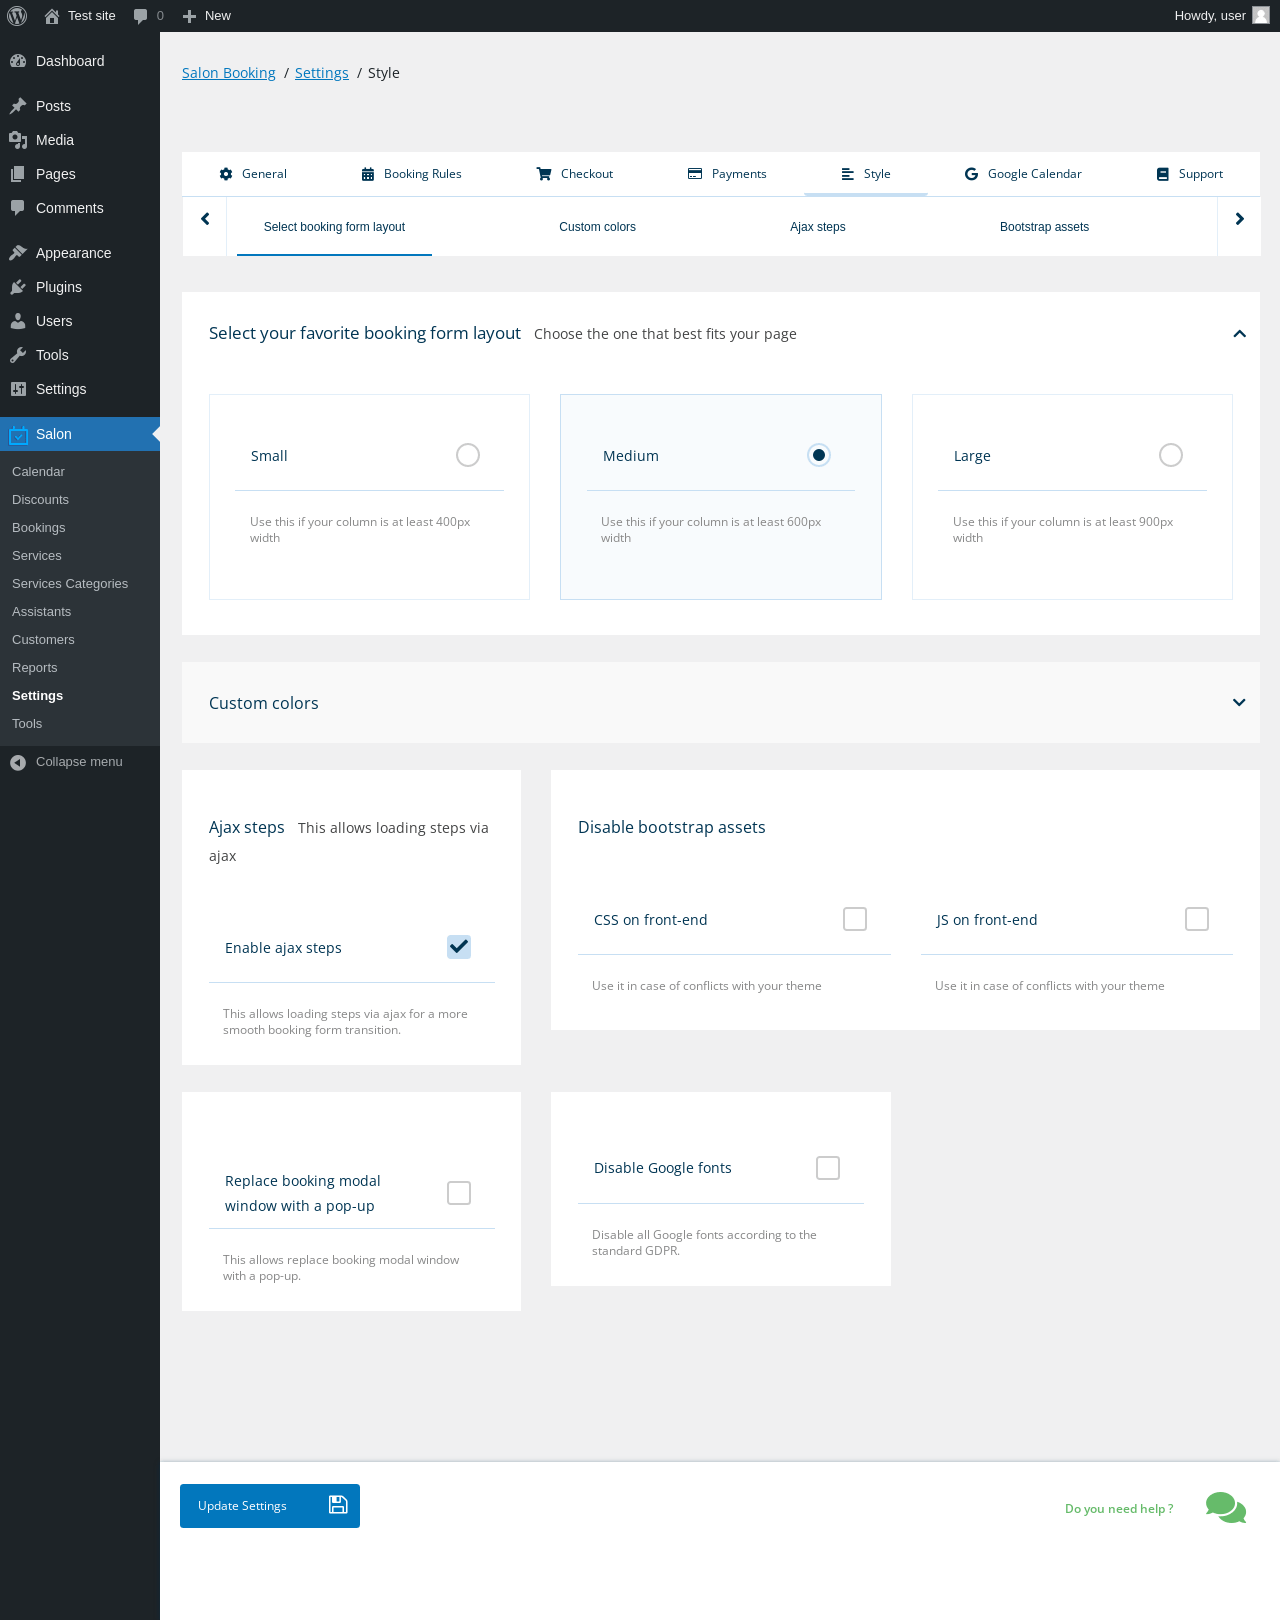Open Tools in the Salon submenu

point(27,724)
